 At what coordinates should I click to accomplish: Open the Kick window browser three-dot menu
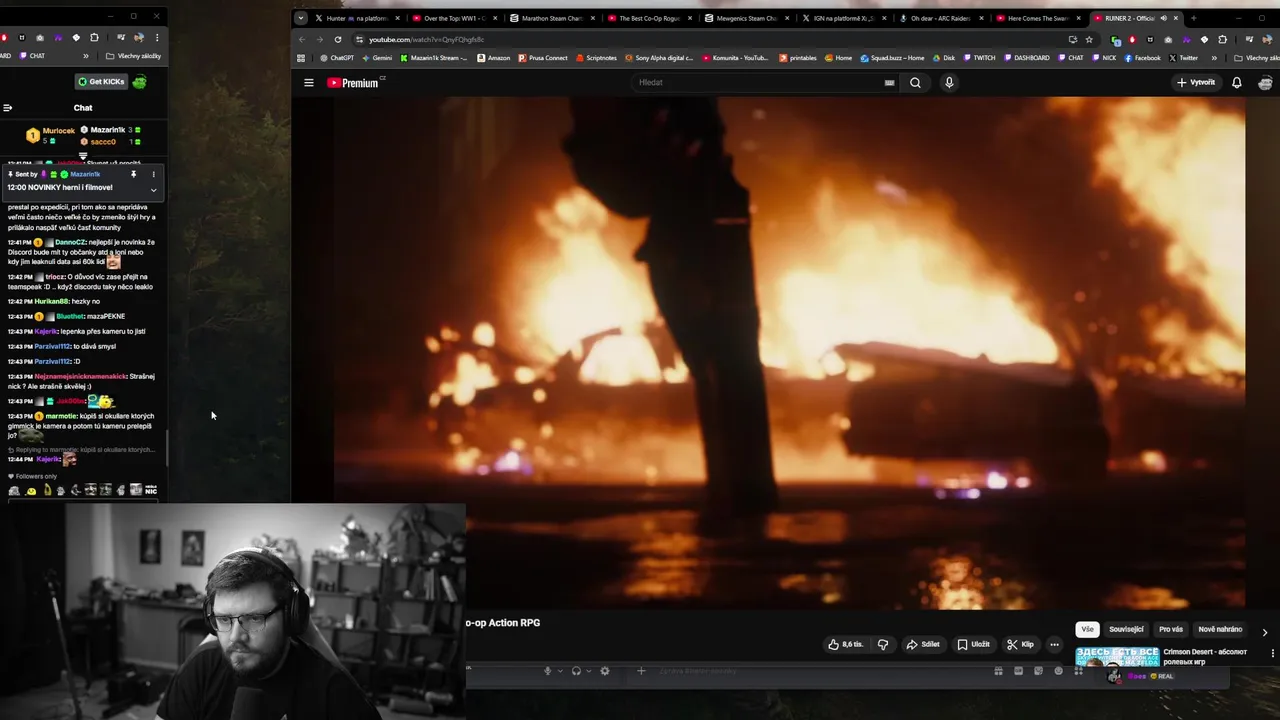coord(157,37)
